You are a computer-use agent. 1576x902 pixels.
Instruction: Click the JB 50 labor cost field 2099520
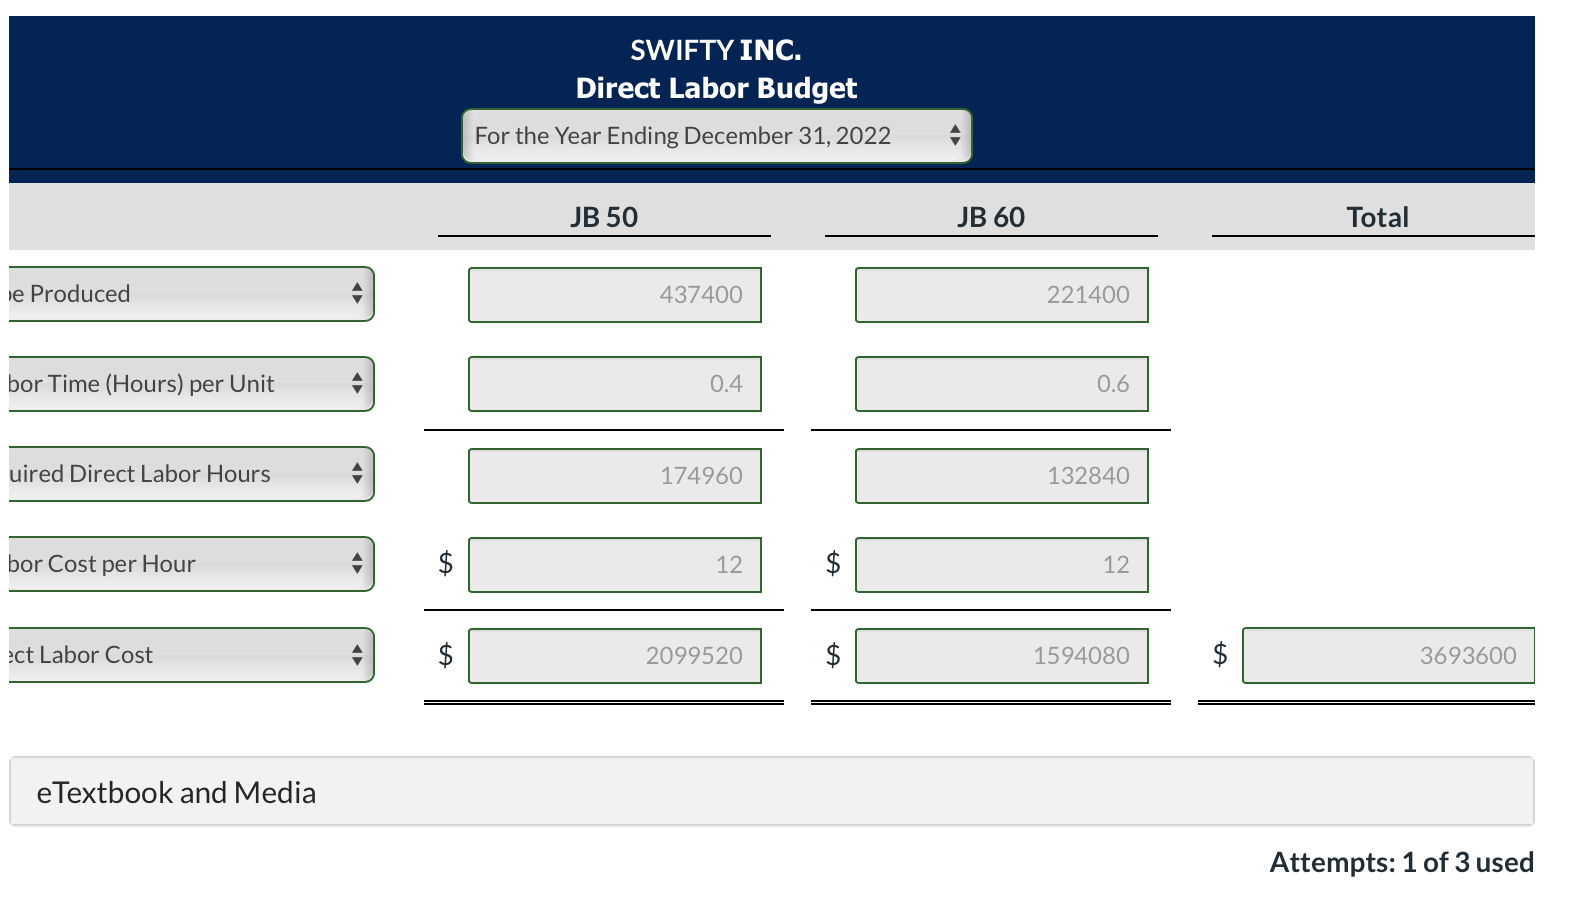coord(615,656)
